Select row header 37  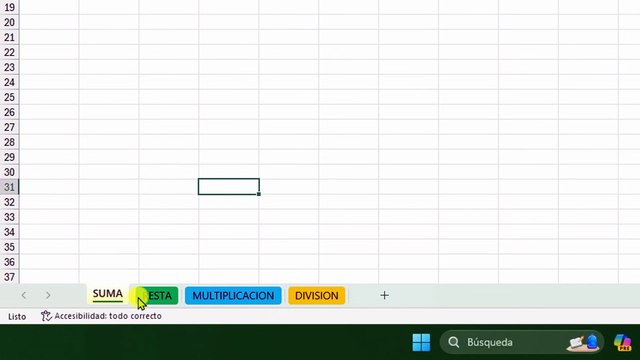click(9, 277)
